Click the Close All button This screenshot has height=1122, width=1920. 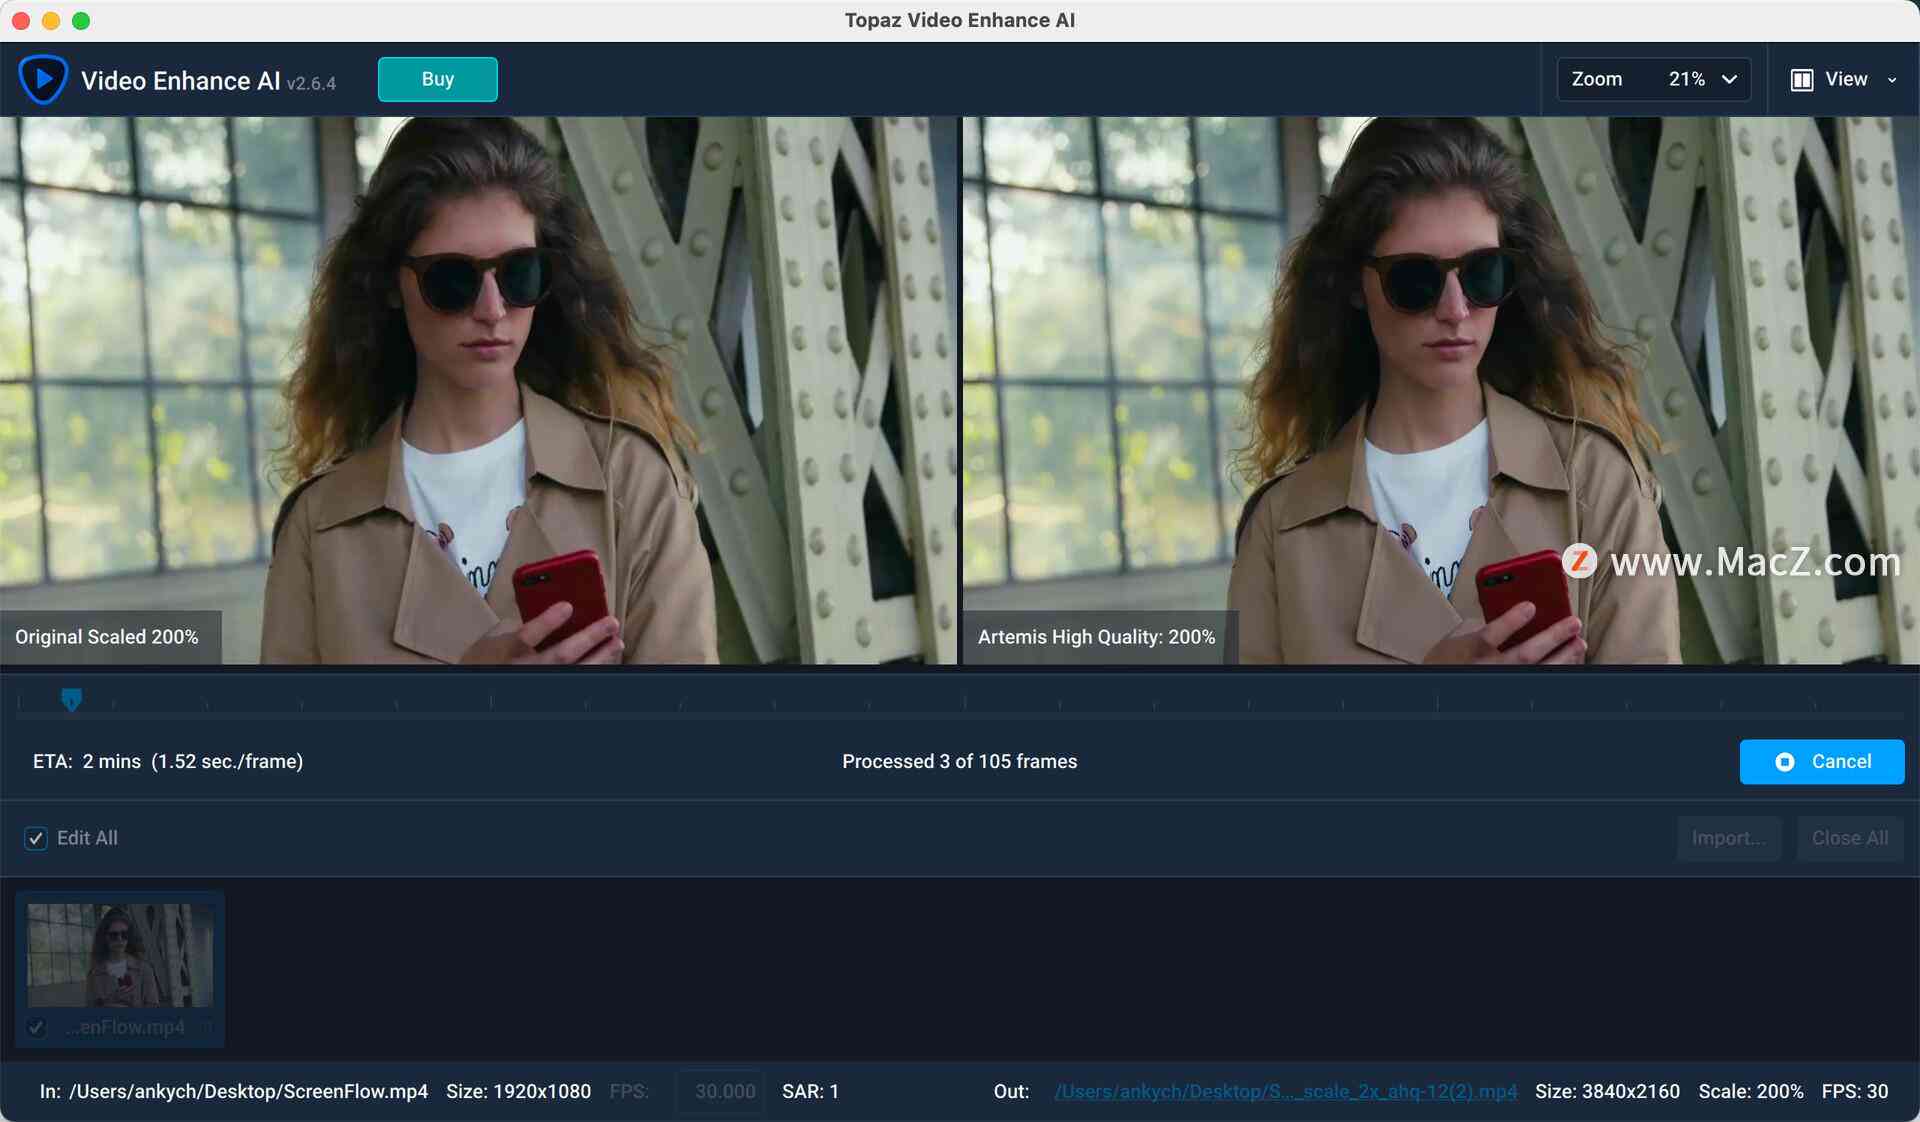point(1850,838)
